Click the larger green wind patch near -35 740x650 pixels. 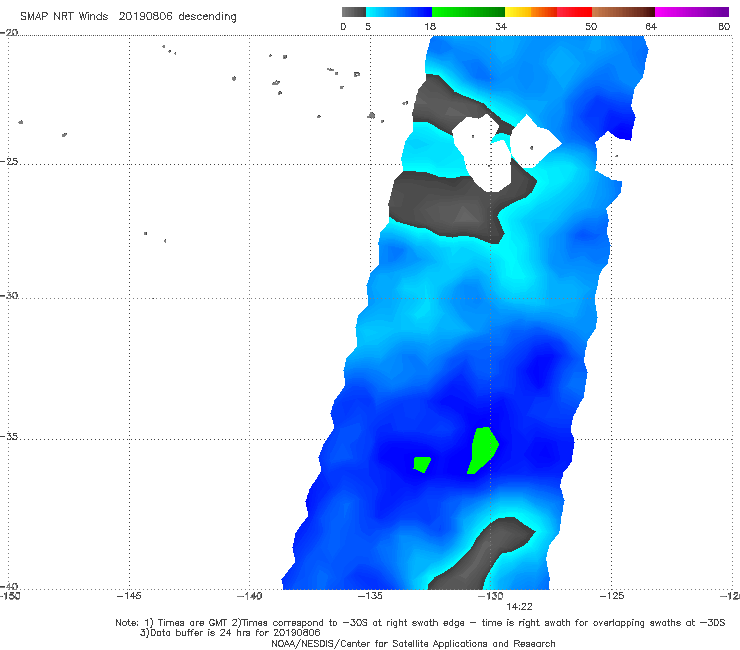pos(482,449)
